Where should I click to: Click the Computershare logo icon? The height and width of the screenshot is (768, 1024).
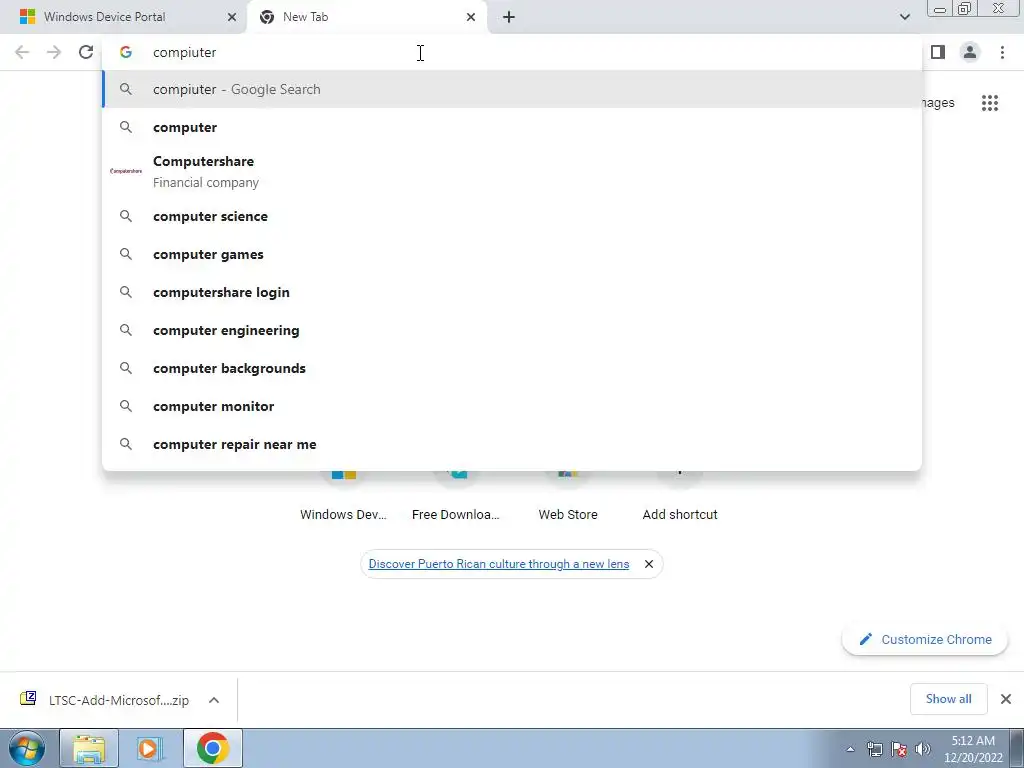126,171
